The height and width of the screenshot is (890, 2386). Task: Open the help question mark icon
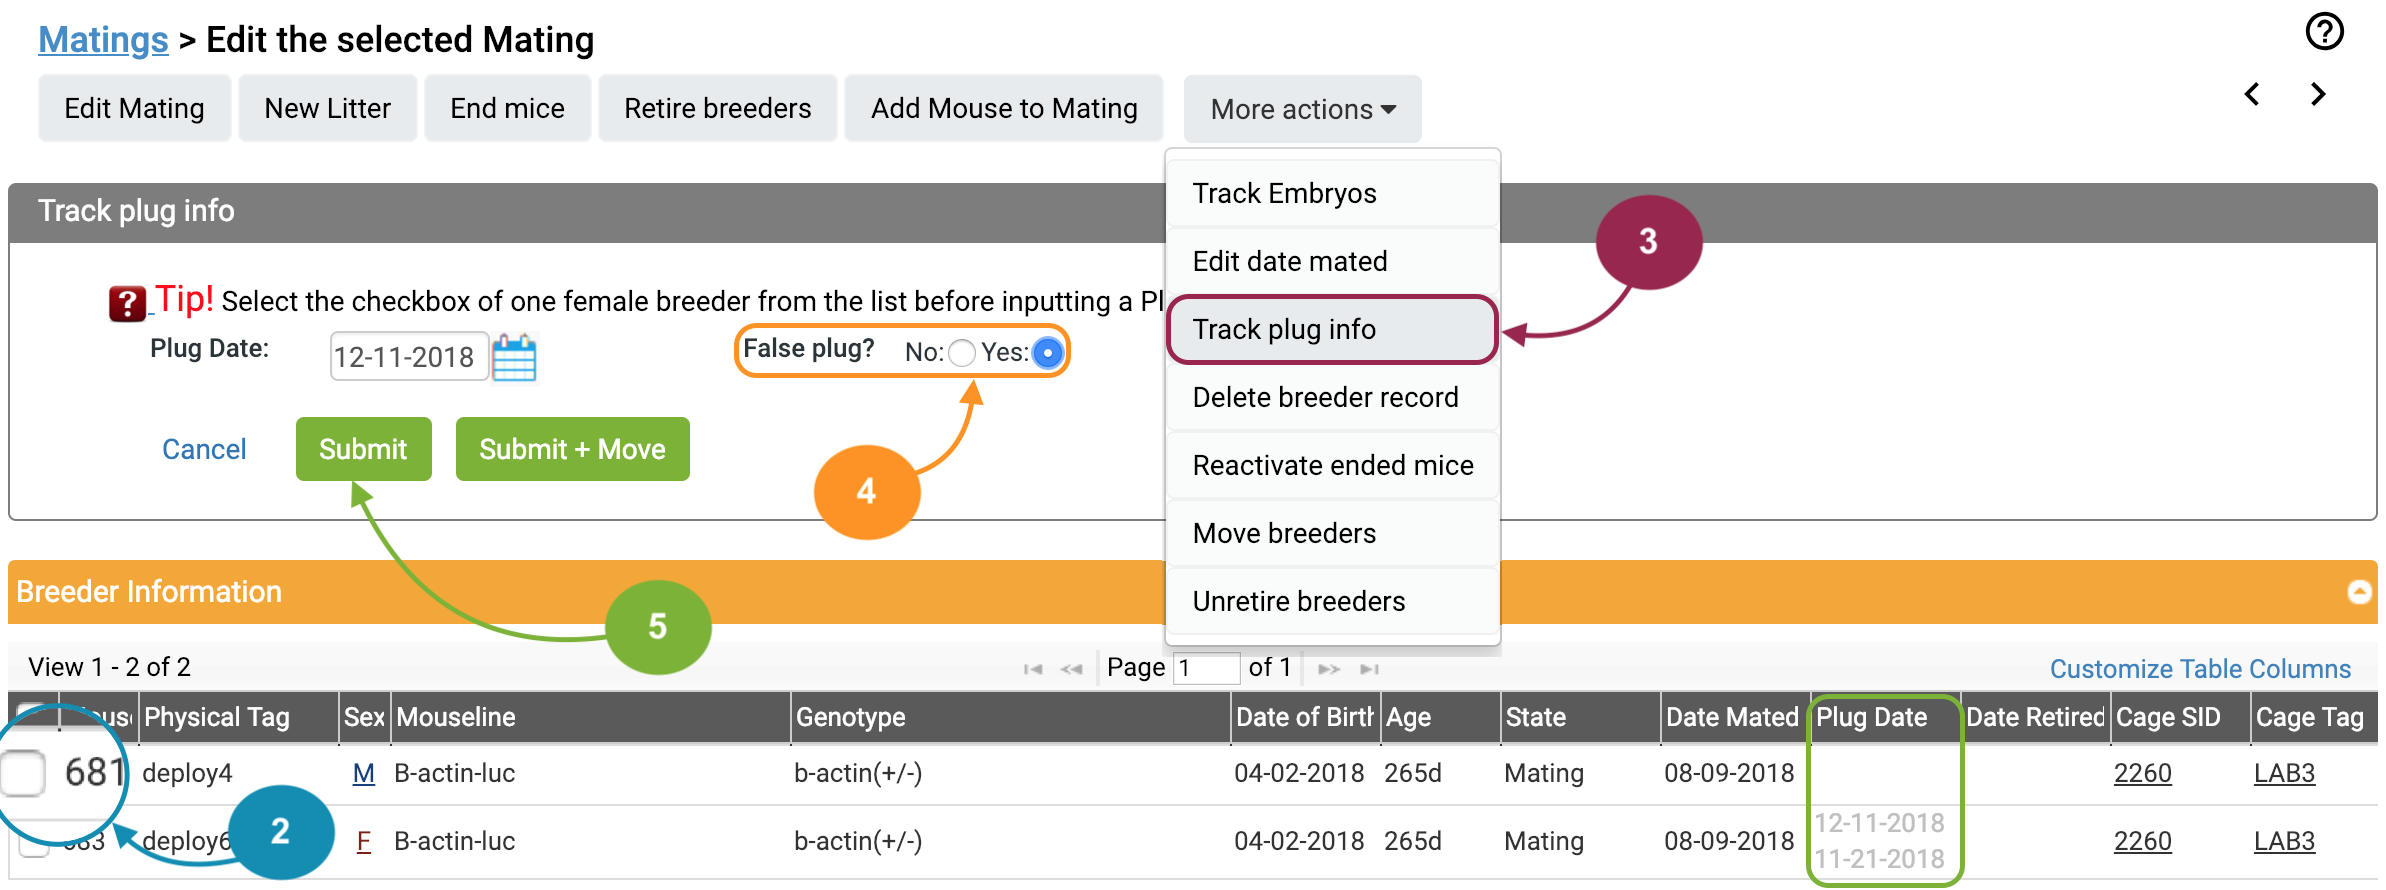click(2324, 31)
